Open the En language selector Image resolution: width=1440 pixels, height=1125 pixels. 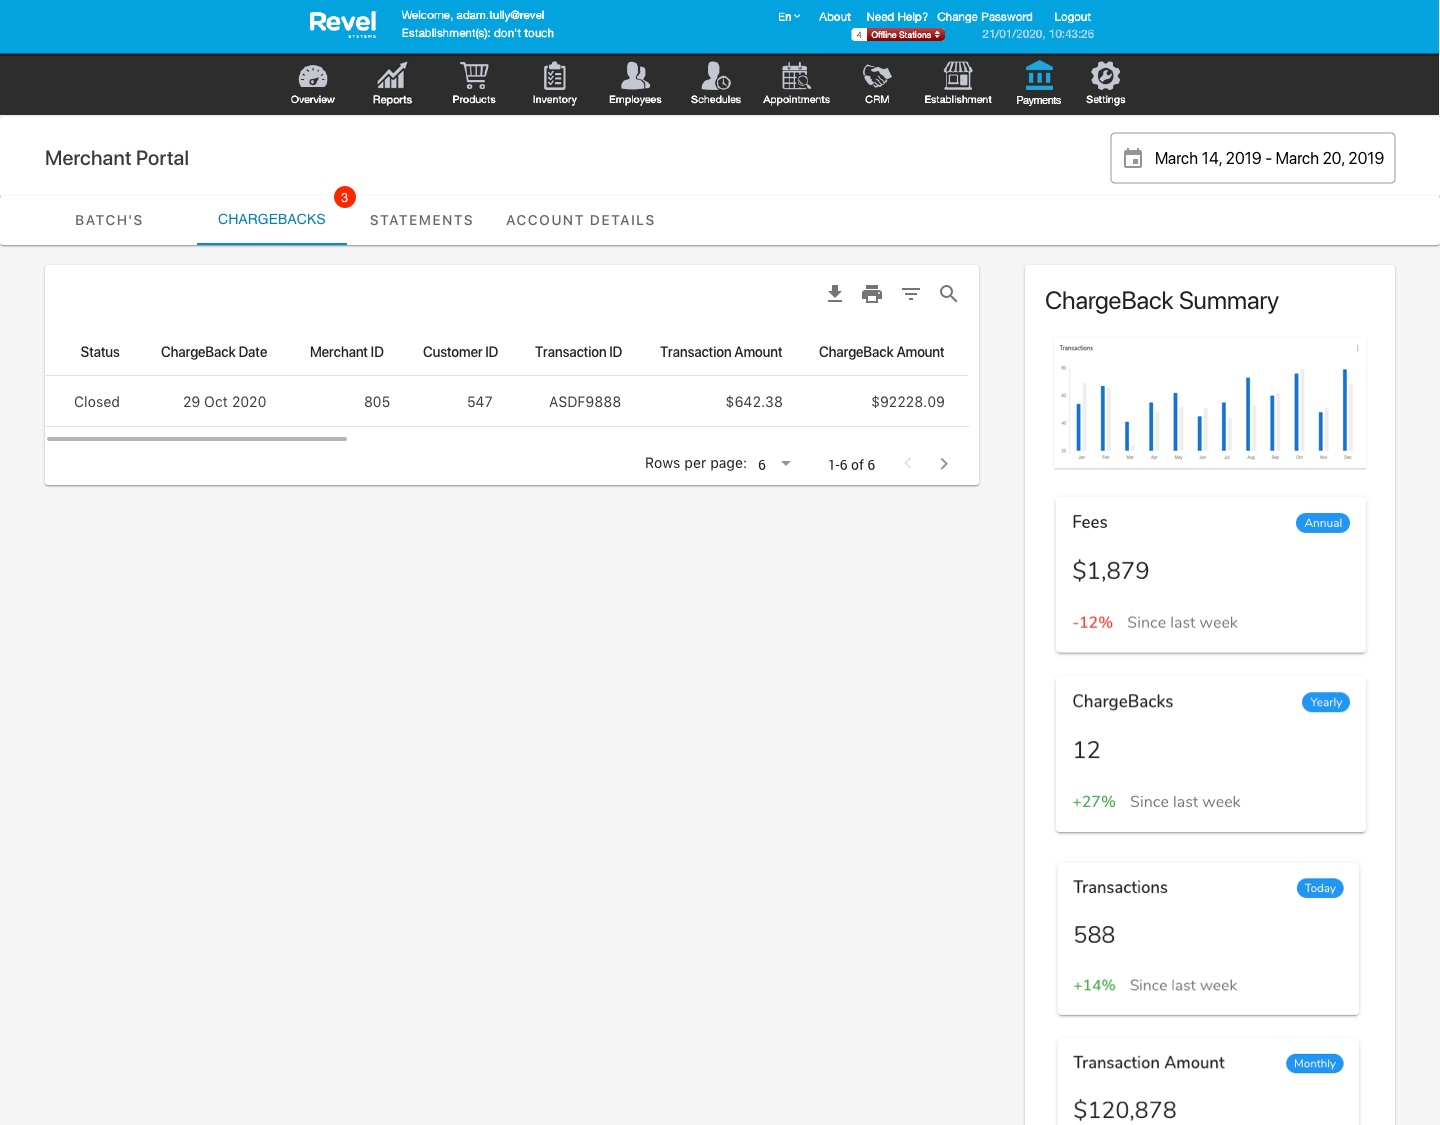tap(789, 17)
